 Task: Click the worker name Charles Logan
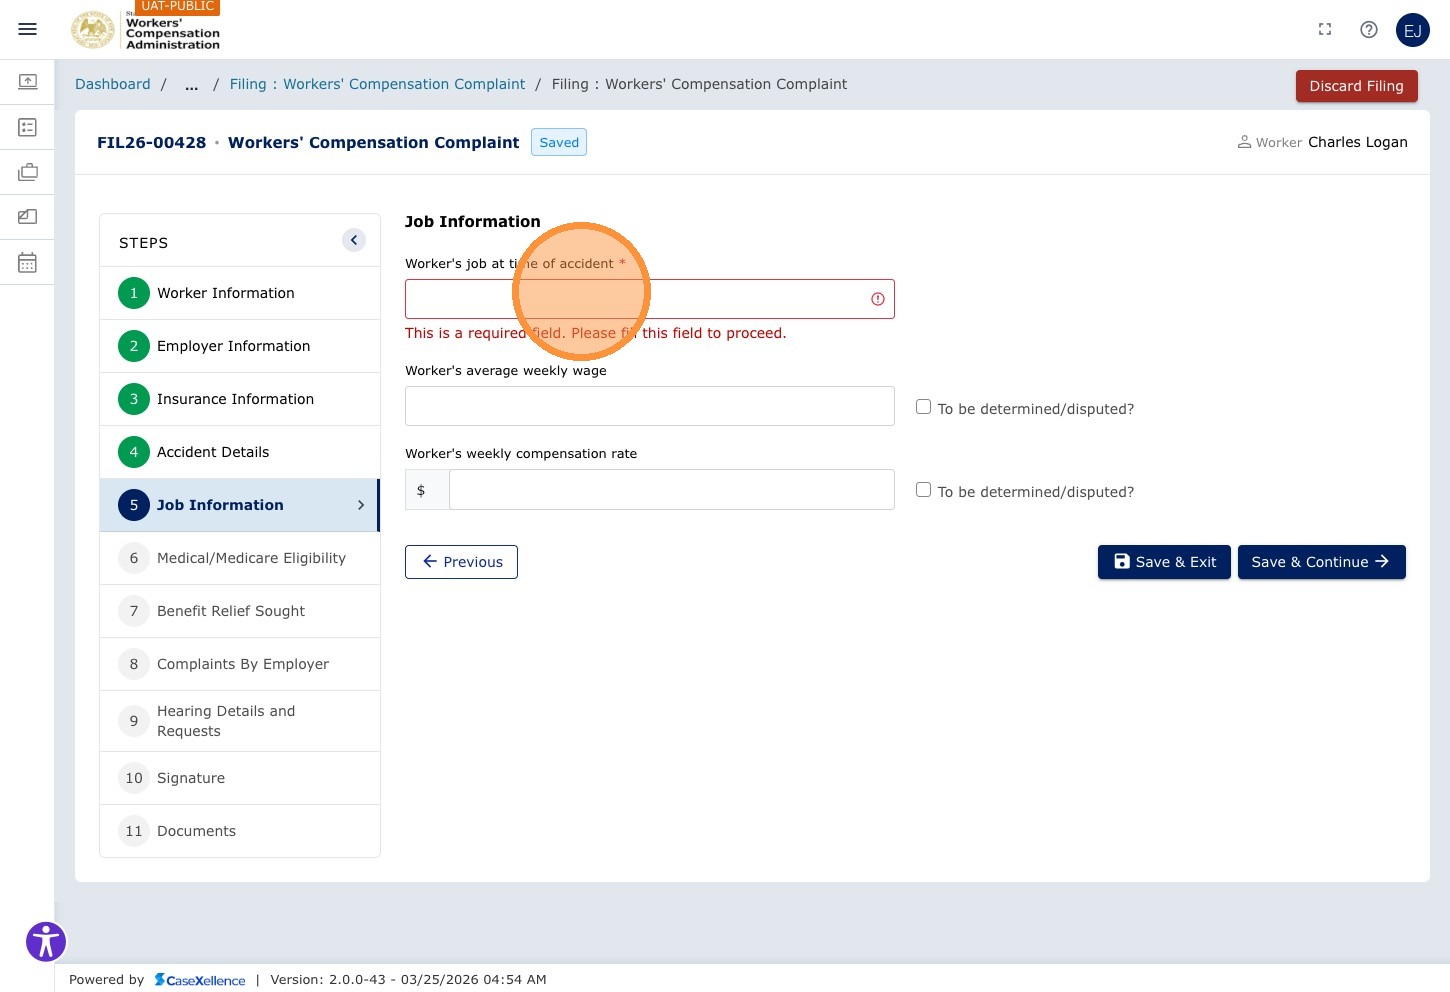[x=1357, y=142]
